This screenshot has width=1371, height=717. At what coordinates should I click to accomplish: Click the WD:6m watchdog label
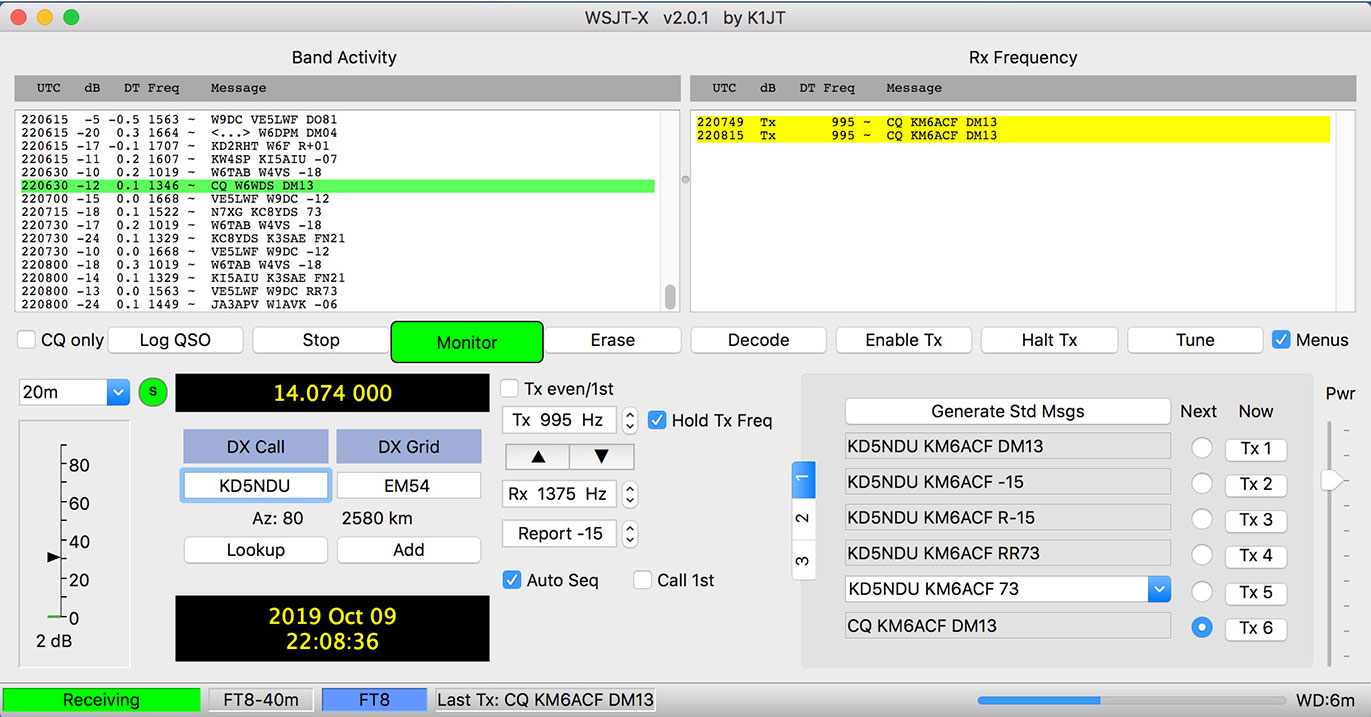tap(1325, 700)
